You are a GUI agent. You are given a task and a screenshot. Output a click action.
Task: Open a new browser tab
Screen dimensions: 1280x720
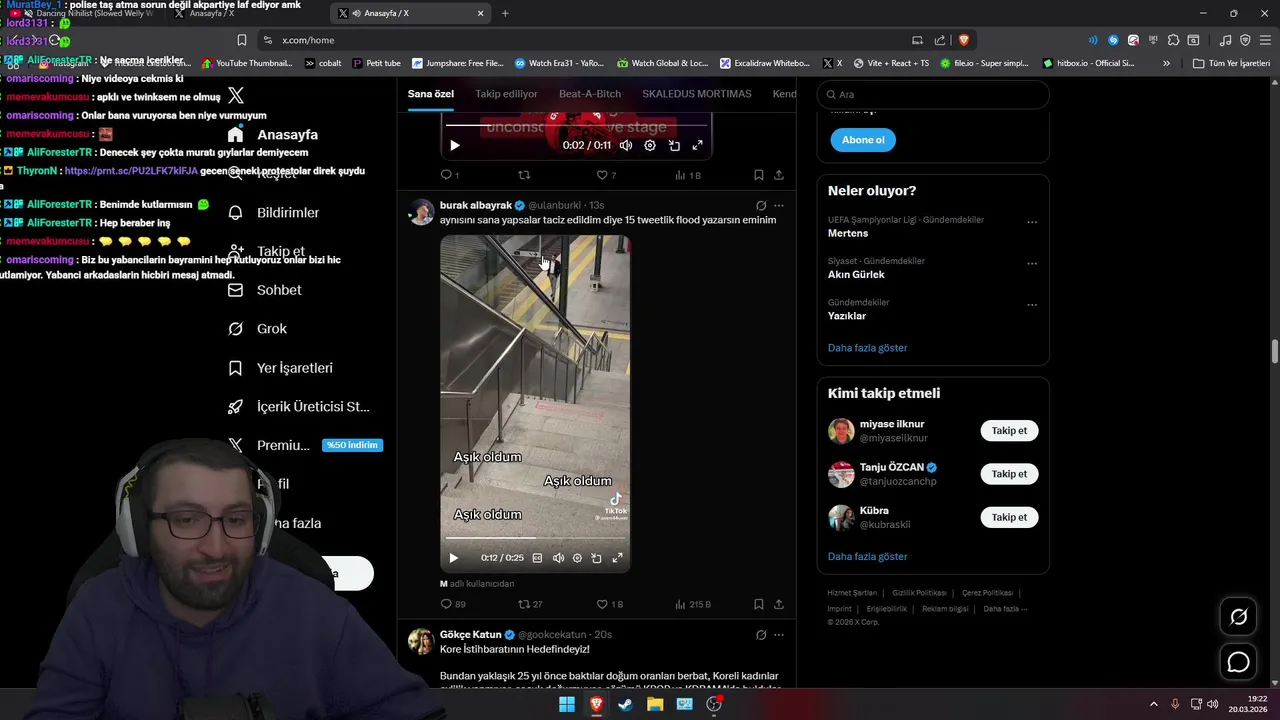pos(505,13)
